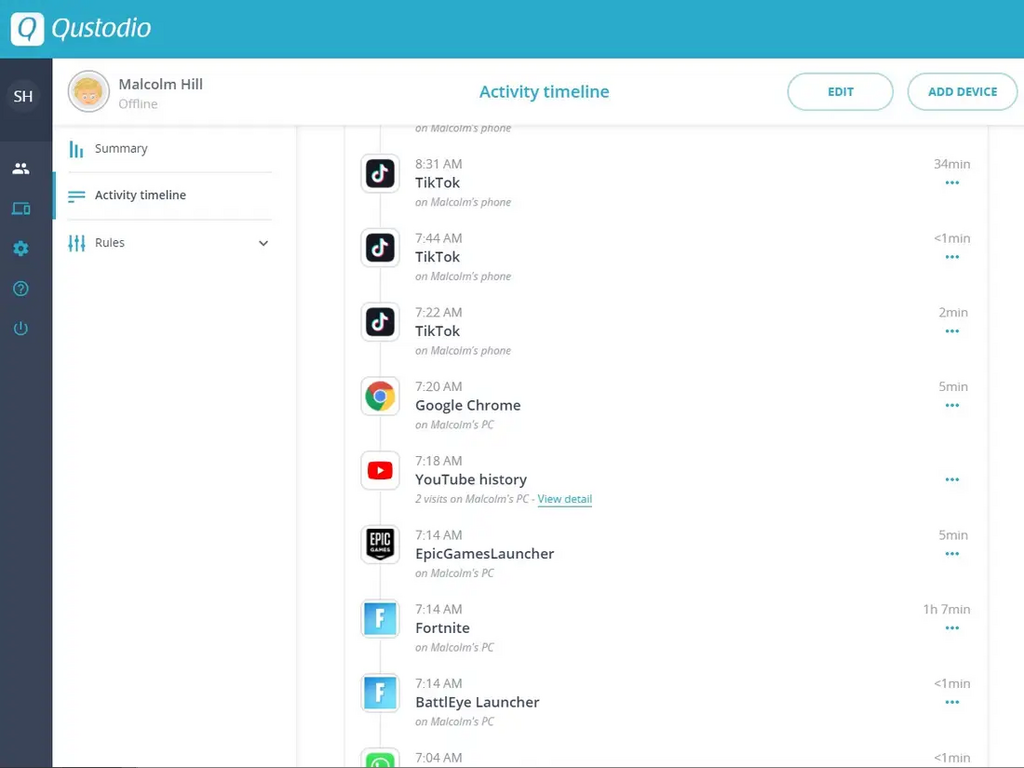Viewport: 1024px width, 768px height.
Task: Open the View detail link
Action: click(565, 499)
